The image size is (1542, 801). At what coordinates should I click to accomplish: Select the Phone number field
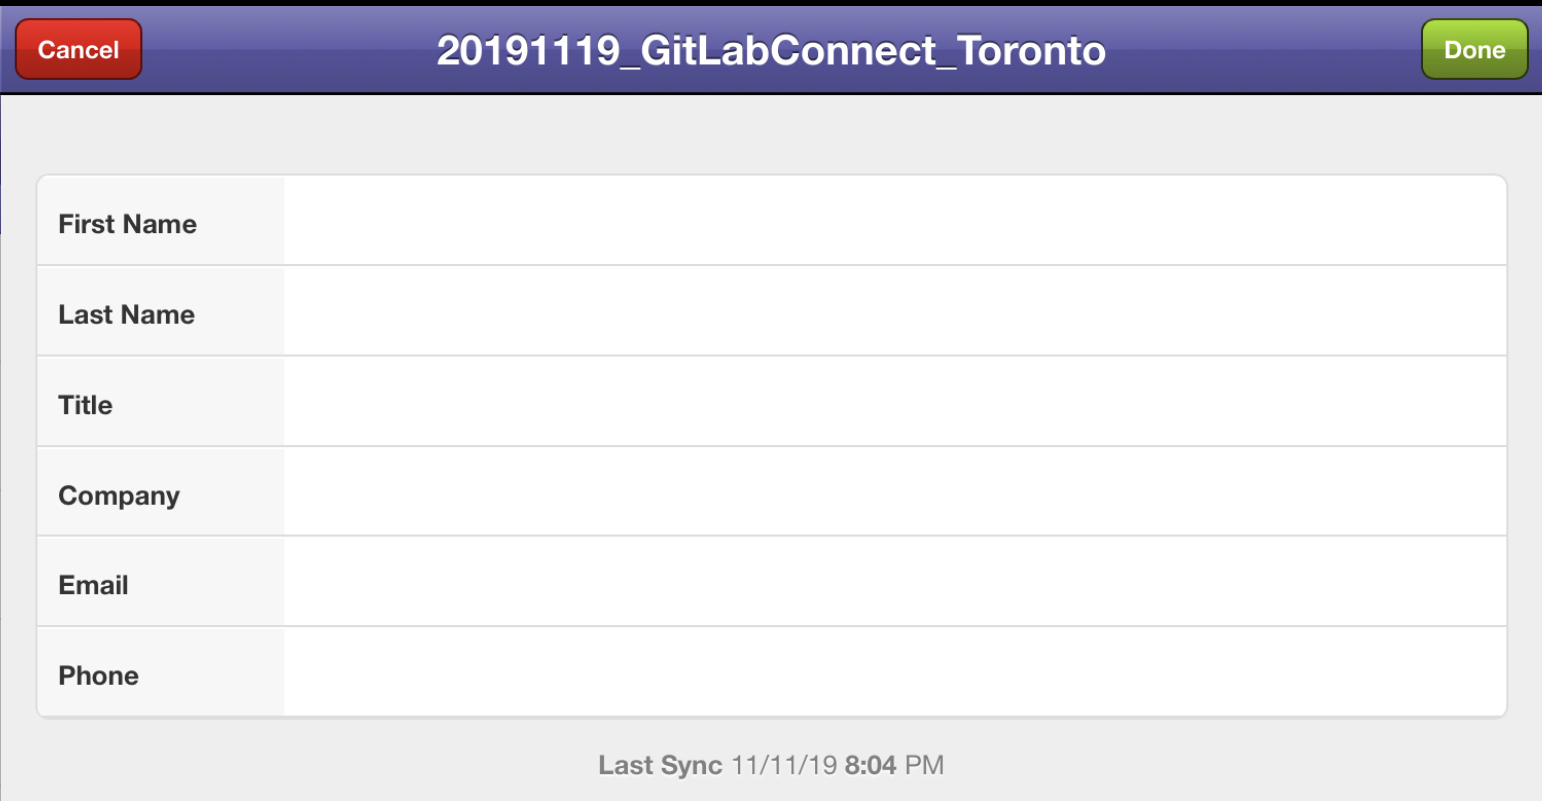(895, 672)
